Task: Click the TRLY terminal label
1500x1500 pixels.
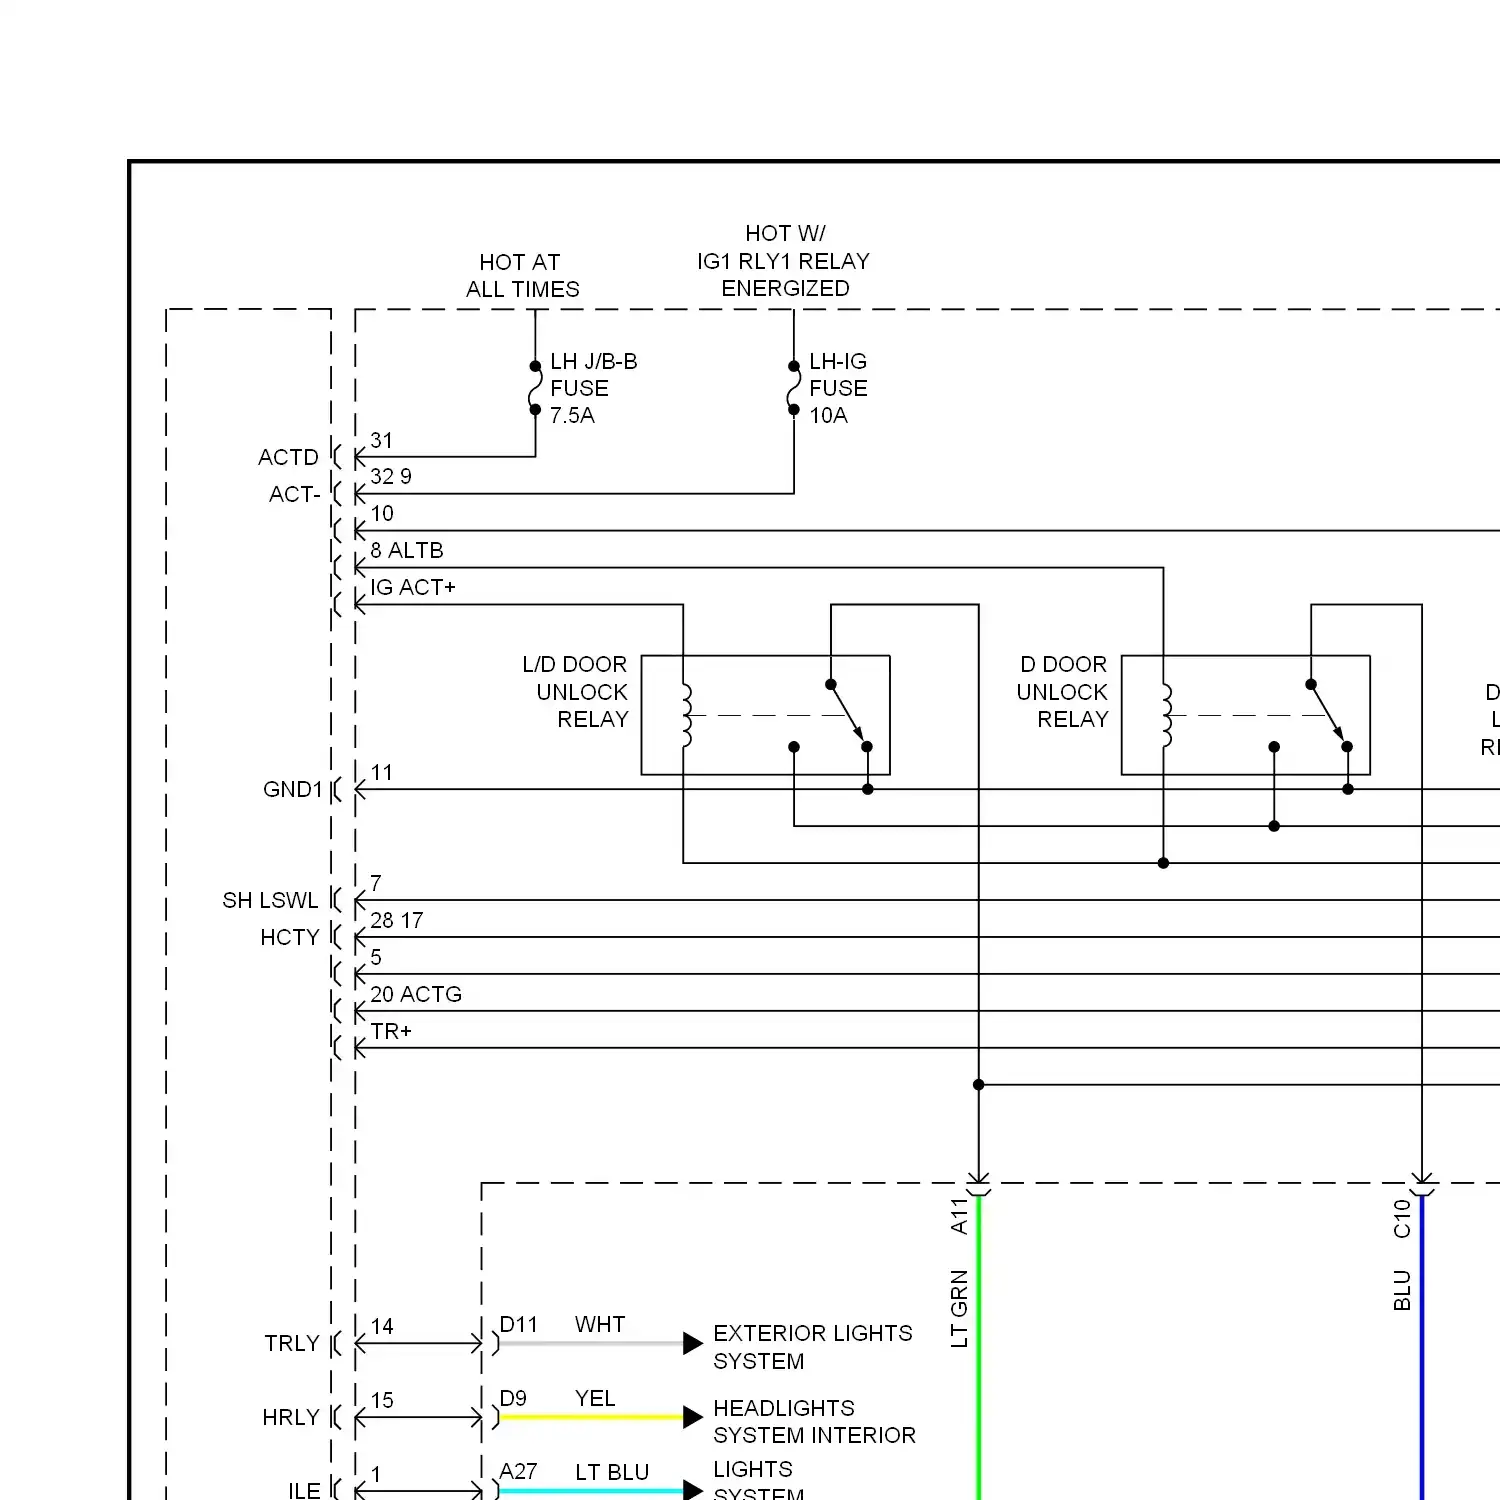Action: (291, 1343)
